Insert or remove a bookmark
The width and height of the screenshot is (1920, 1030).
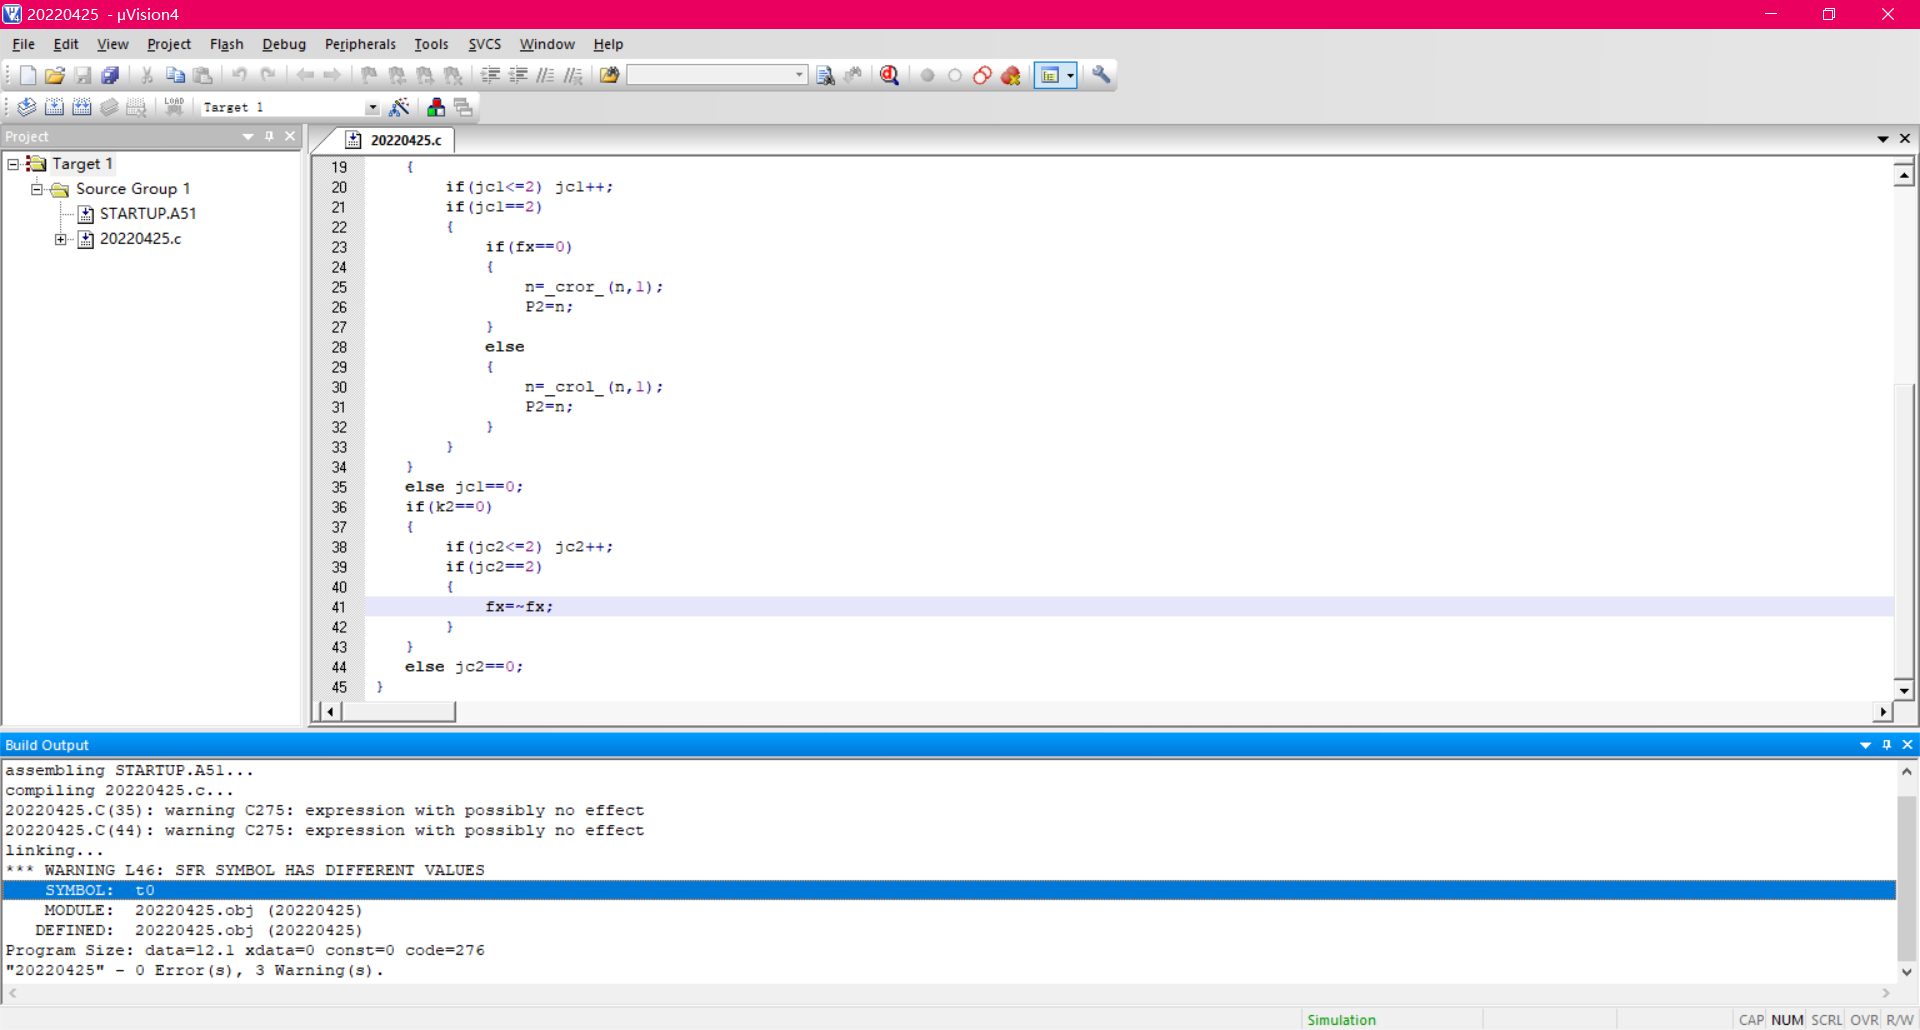tap(369, 75)
